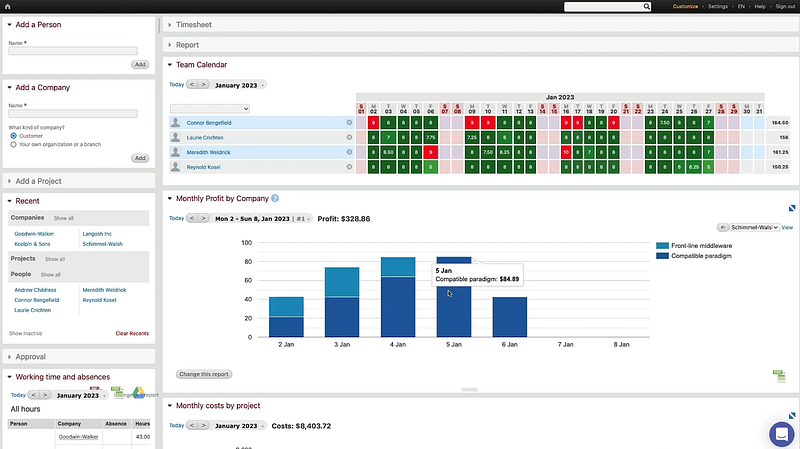Viewport: 800px width, 449px height.
Task: Show all recent Companies
Action: pos(64,218)
